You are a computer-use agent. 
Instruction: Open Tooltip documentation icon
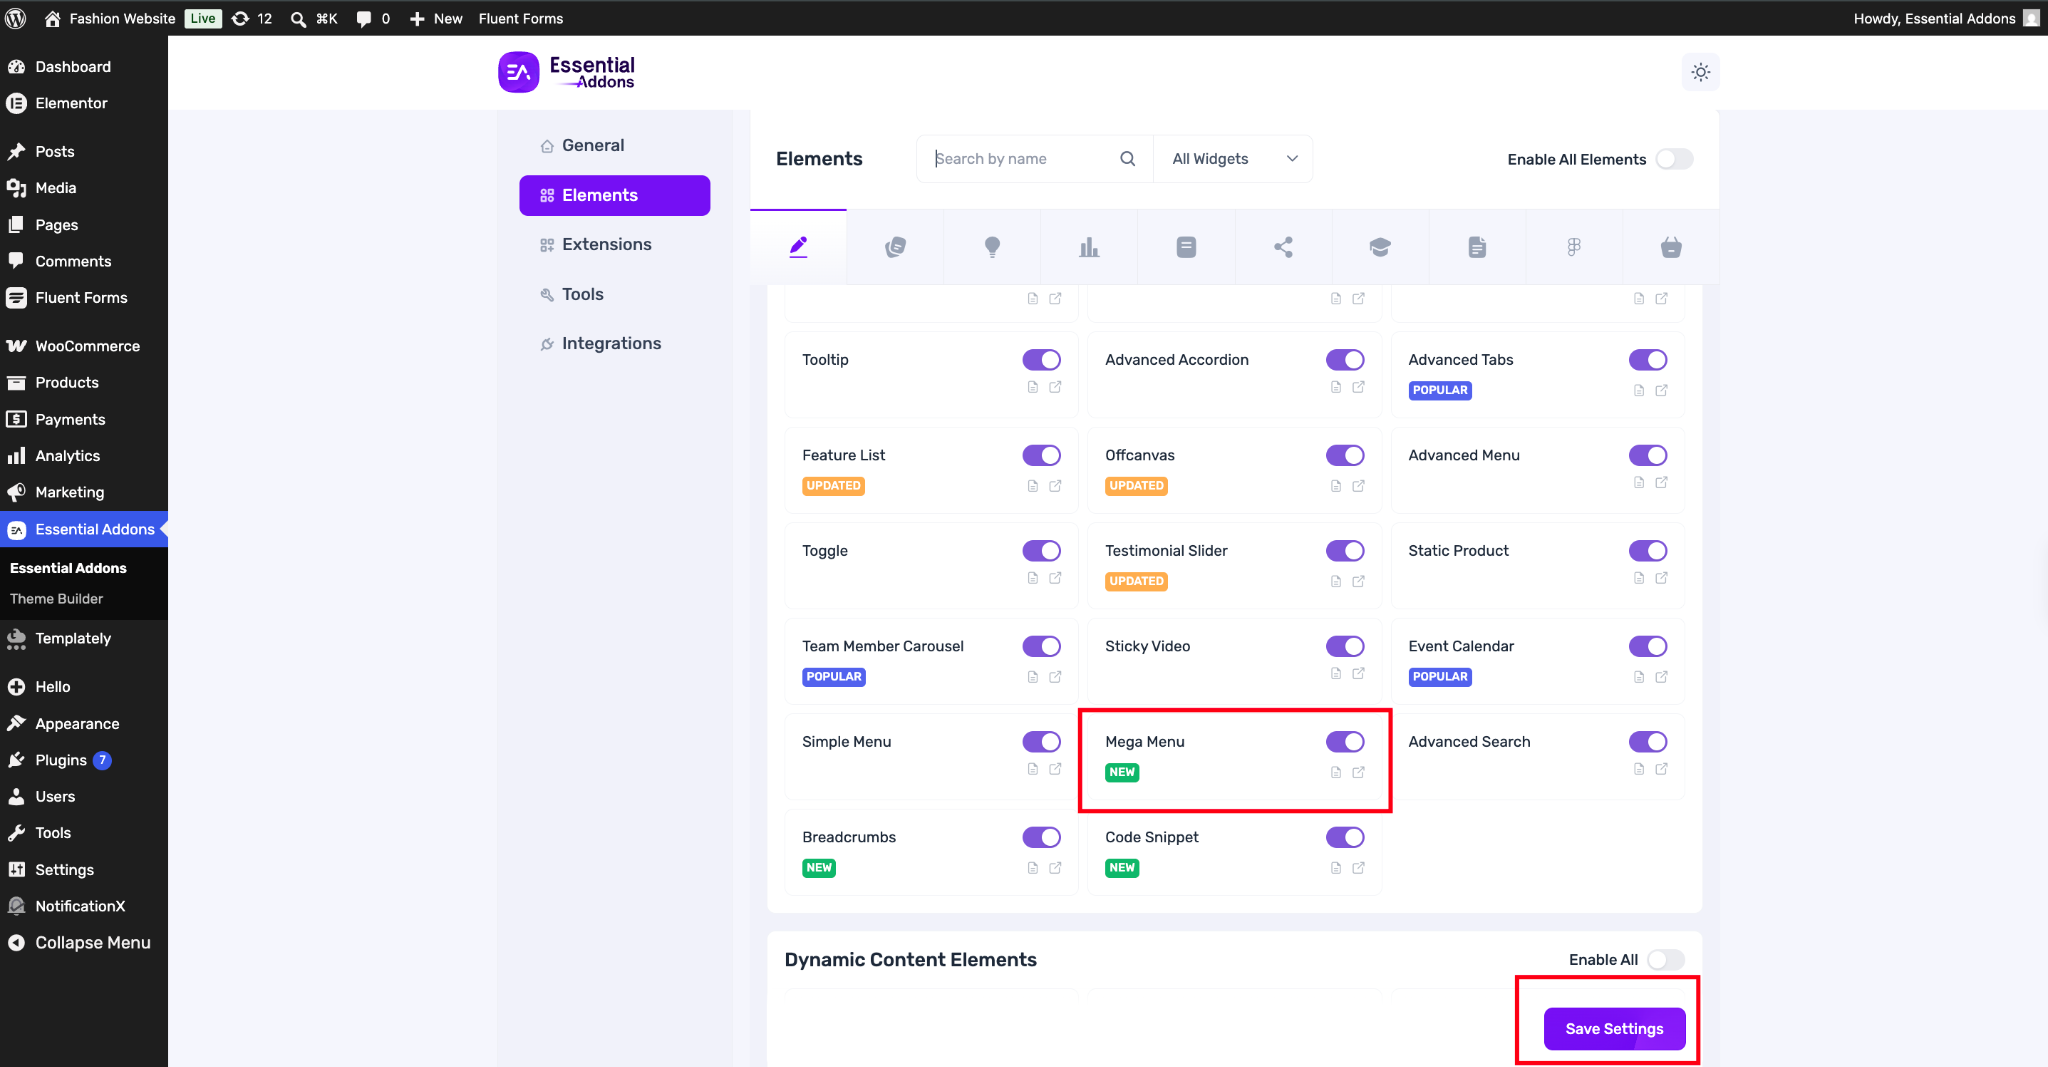pos(1033,387)
